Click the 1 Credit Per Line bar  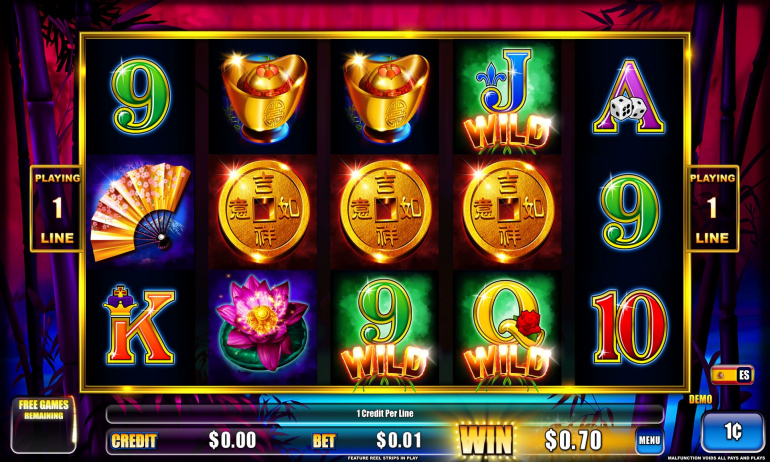coord(385,414)
